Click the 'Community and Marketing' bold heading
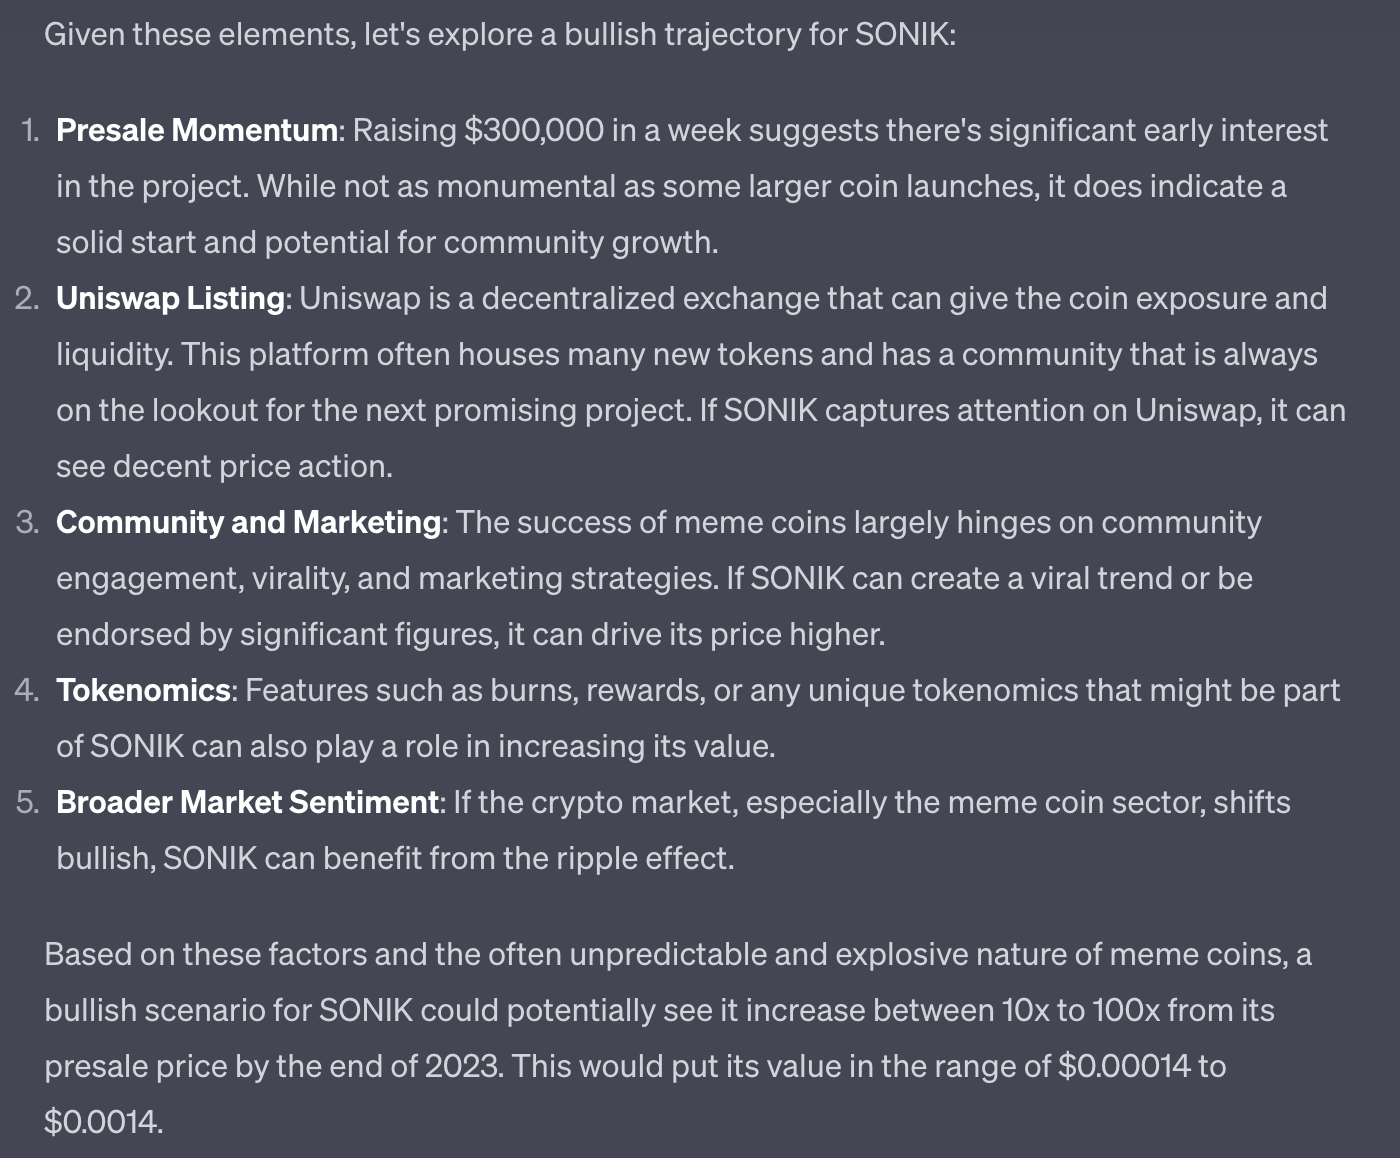This screenshot has width=1400, height=1158. (x=248, y=523)
